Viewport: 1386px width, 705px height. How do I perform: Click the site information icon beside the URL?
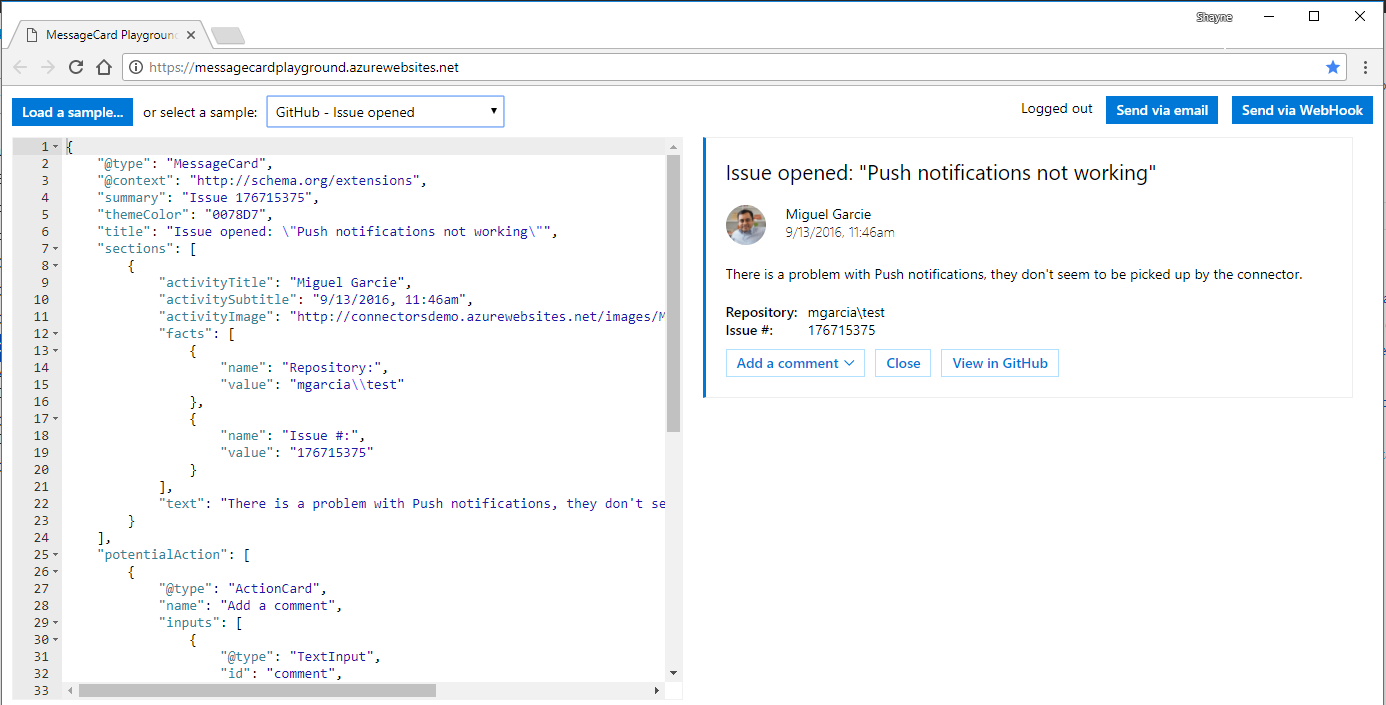pos(136,67)
